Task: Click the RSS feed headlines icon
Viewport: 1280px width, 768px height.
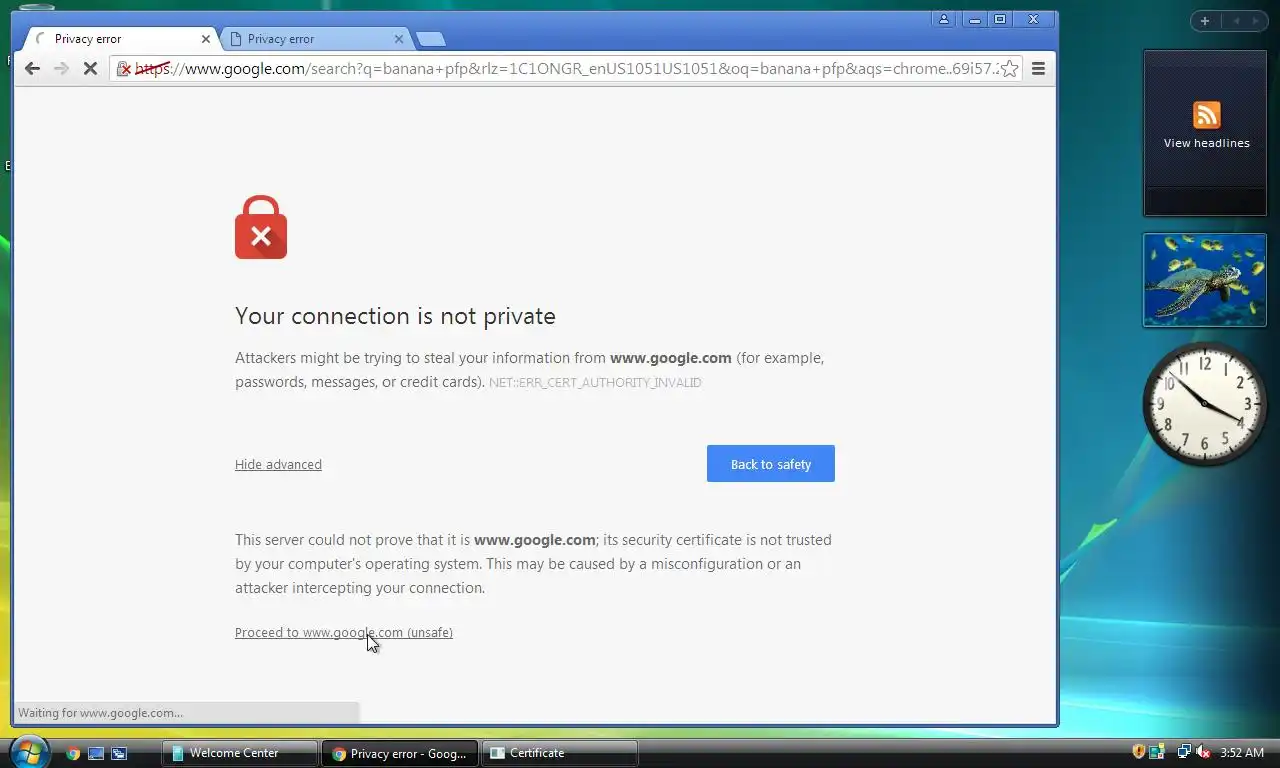Action: 1206,114
